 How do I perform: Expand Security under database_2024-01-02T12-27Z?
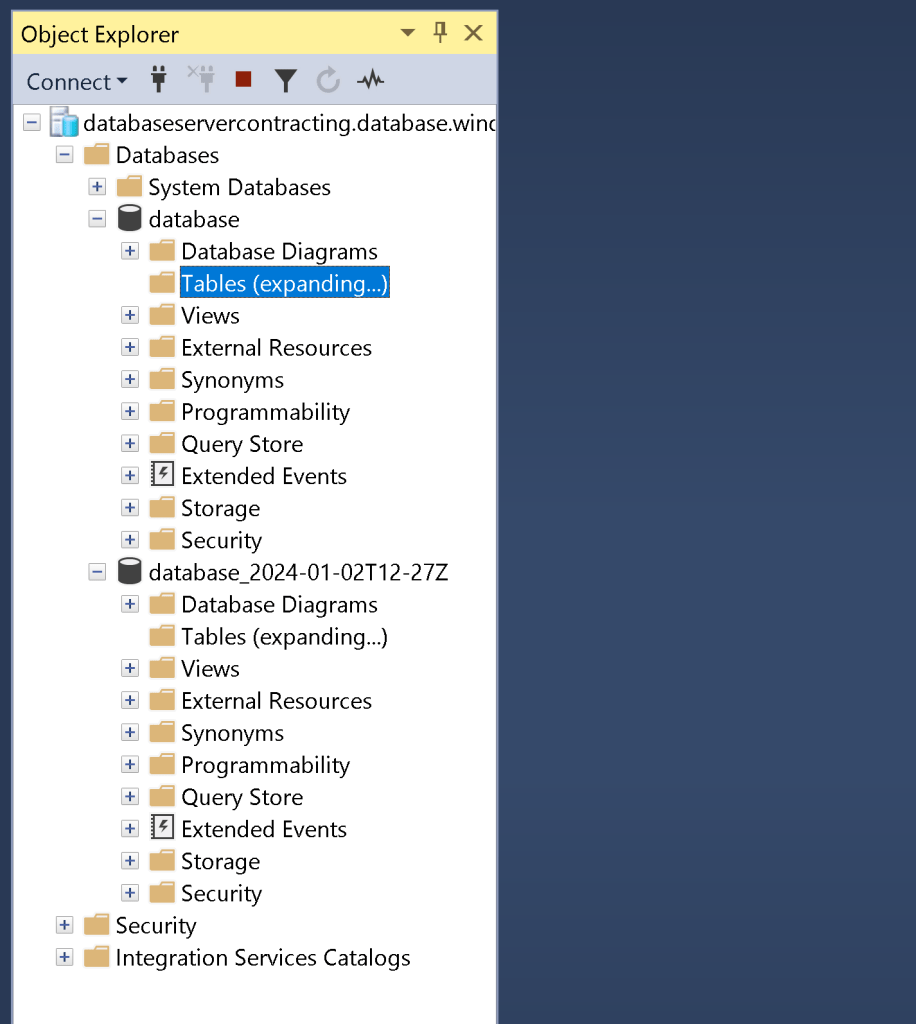click(x=130, y=892)
